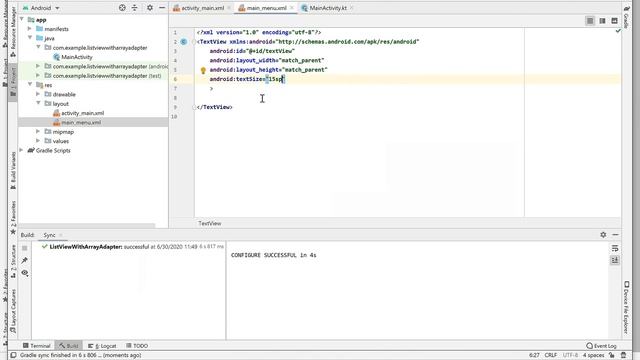Click the read-only lock icon in status bar

612,355
